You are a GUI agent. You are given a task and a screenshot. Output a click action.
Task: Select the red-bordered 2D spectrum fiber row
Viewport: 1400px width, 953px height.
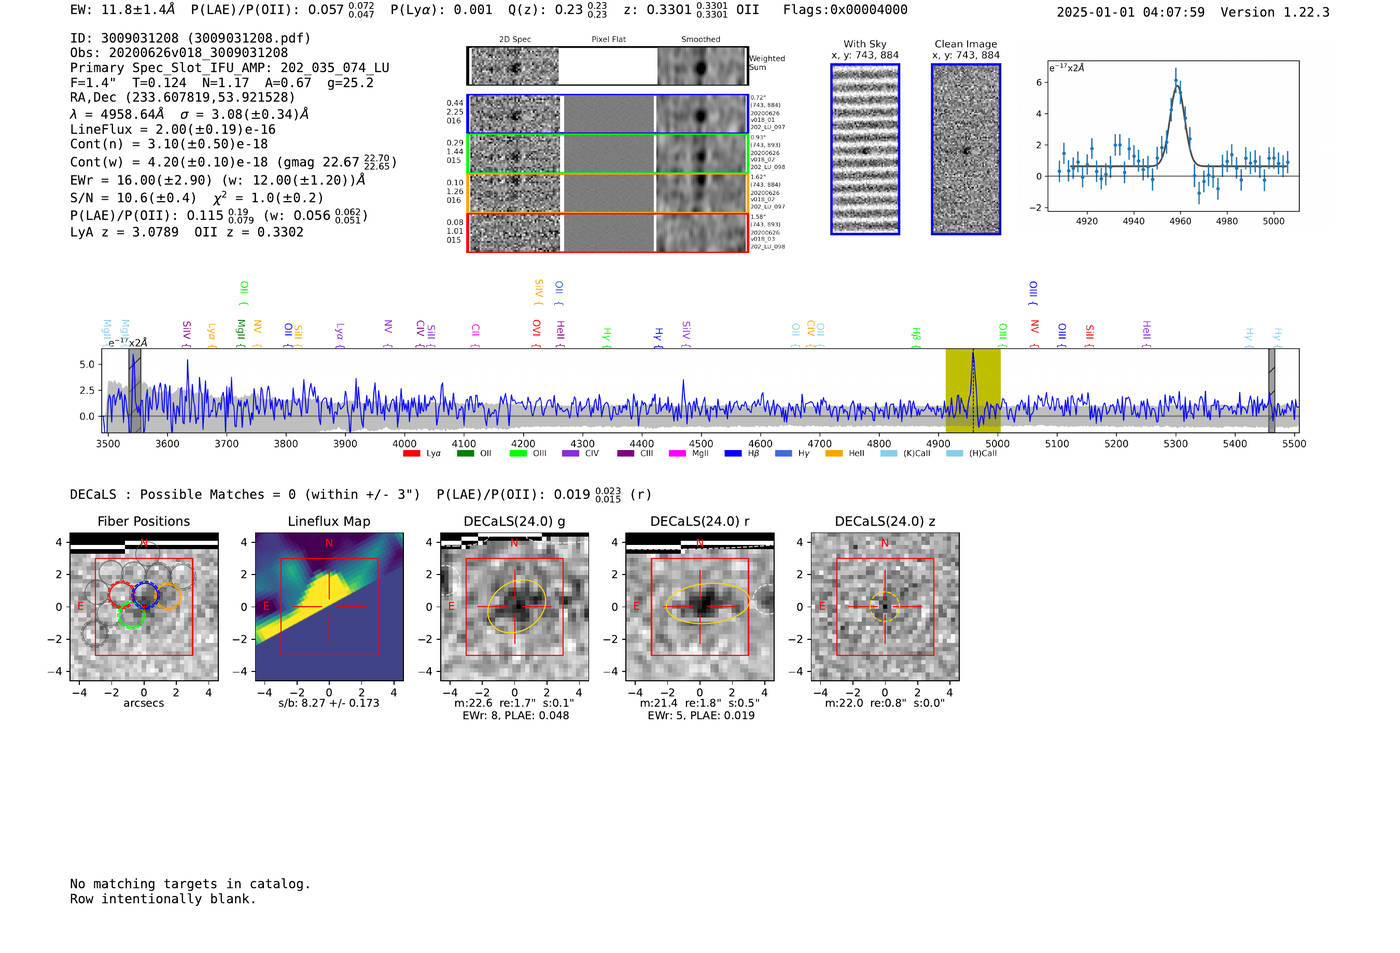click(607, 233)
